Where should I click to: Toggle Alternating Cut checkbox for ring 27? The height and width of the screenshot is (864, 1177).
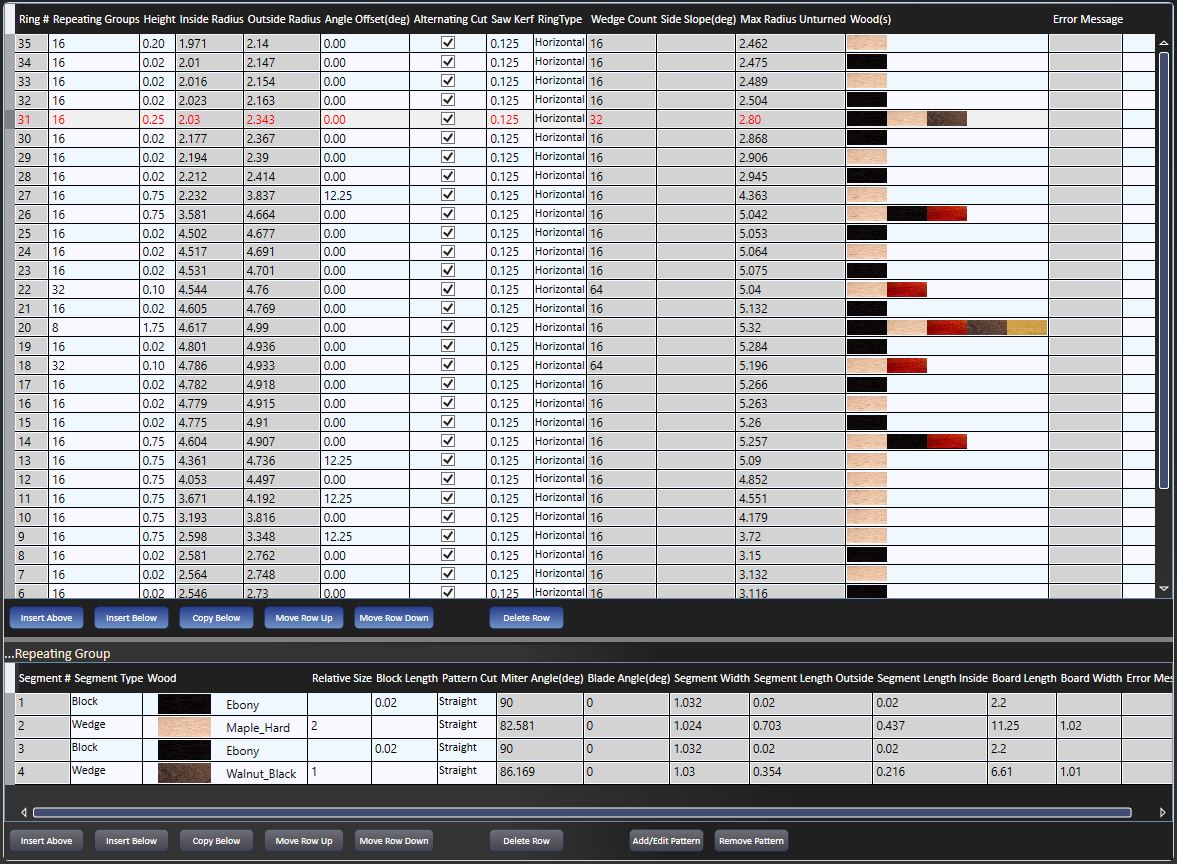click(448, 195)
